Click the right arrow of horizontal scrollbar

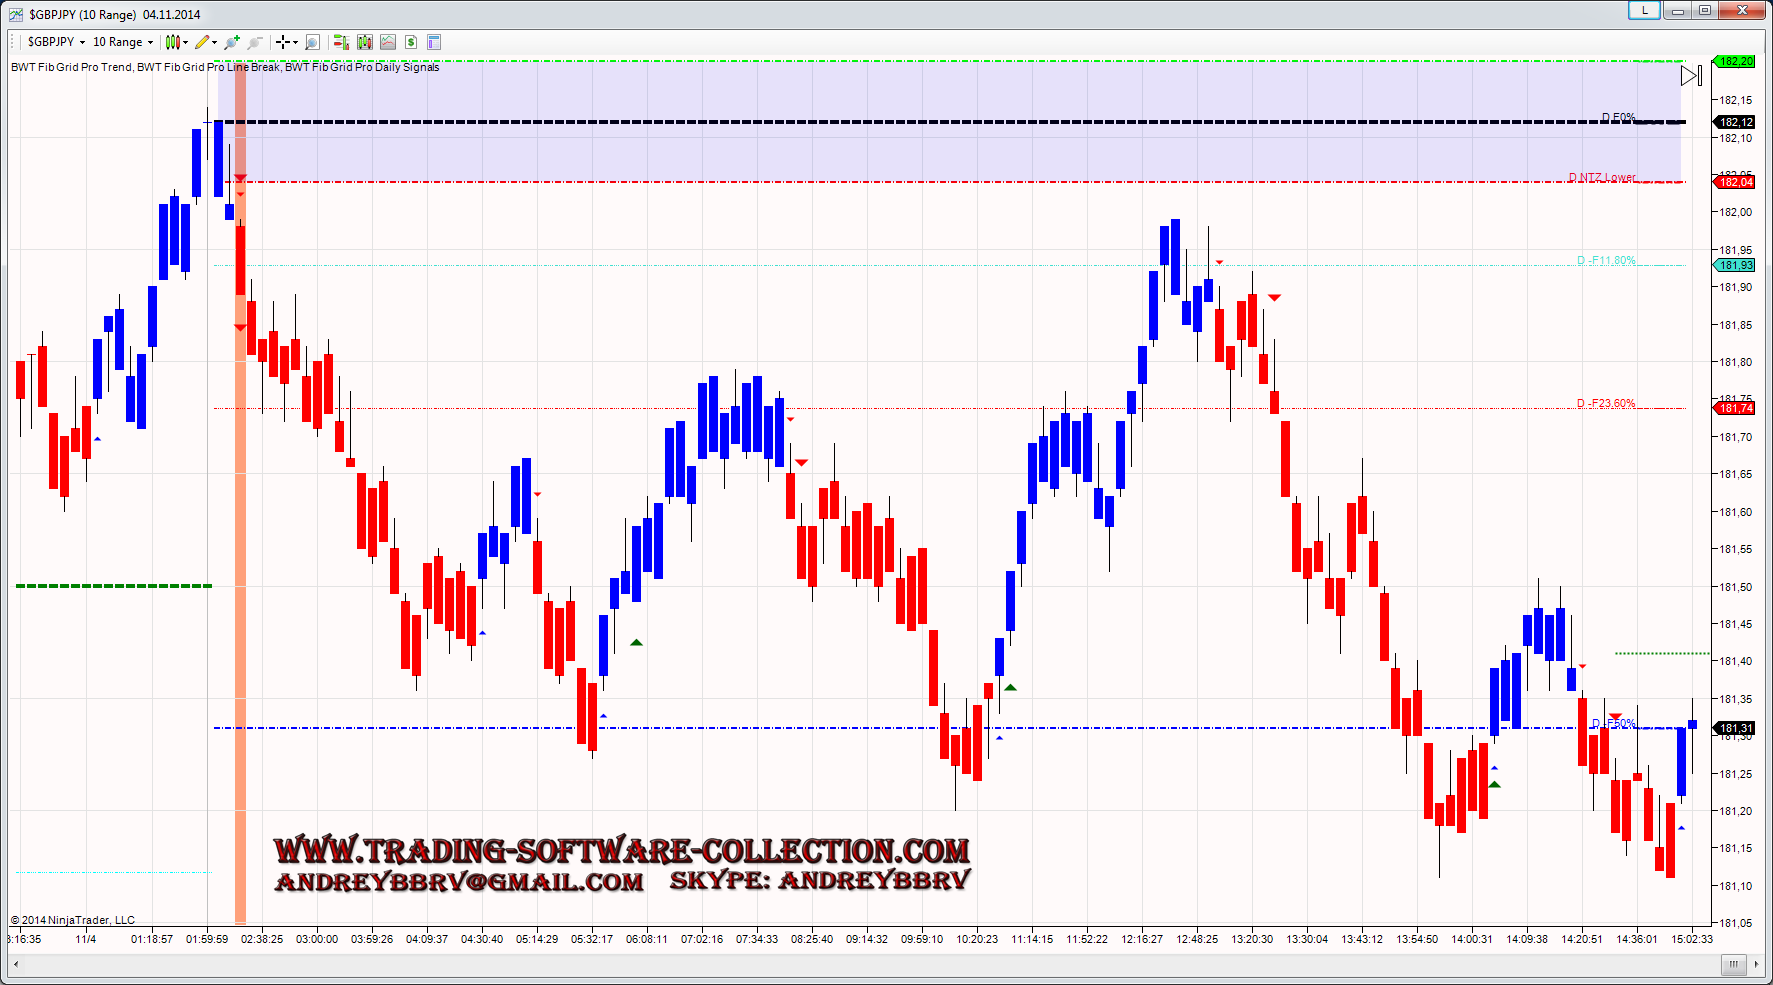pyautogui.click(x=1756, y=965)
